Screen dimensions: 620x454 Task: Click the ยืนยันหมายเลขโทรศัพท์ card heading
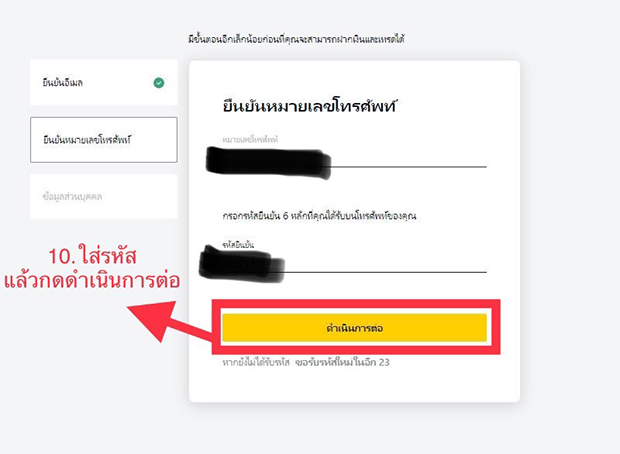coord(309,106)
